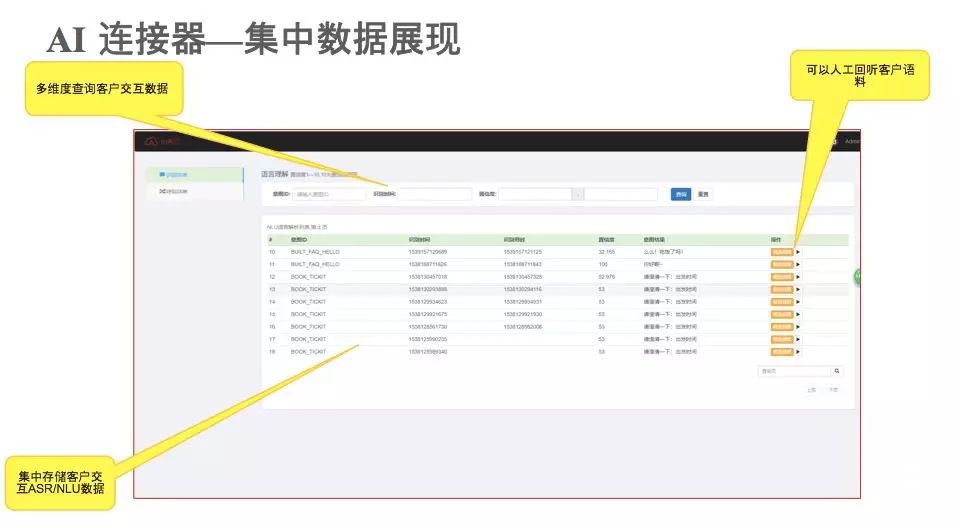This screenshot has height=528, width=960.
Task: Play recording for row 13
Action: coord(798,289)
